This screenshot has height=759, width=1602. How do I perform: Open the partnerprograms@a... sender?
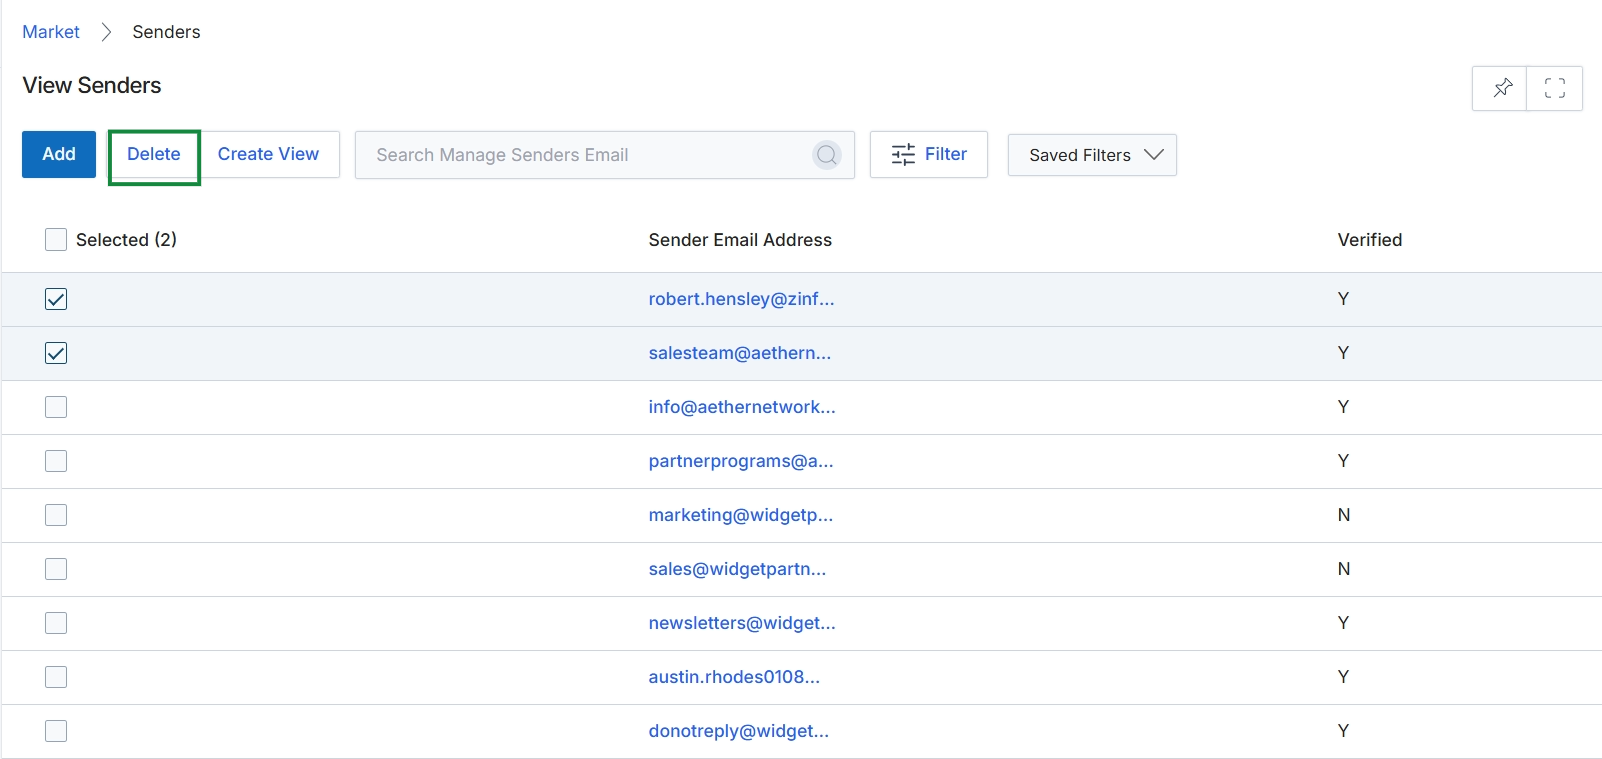(741, 461)
